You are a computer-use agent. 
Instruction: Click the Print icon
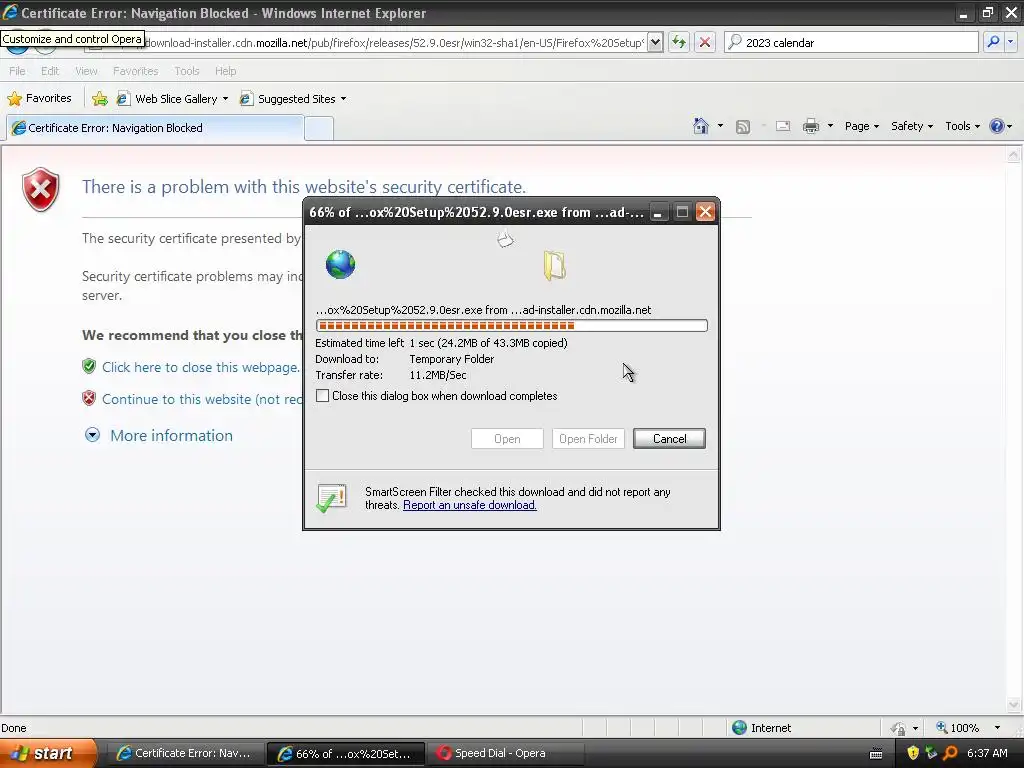pos(810,126)
